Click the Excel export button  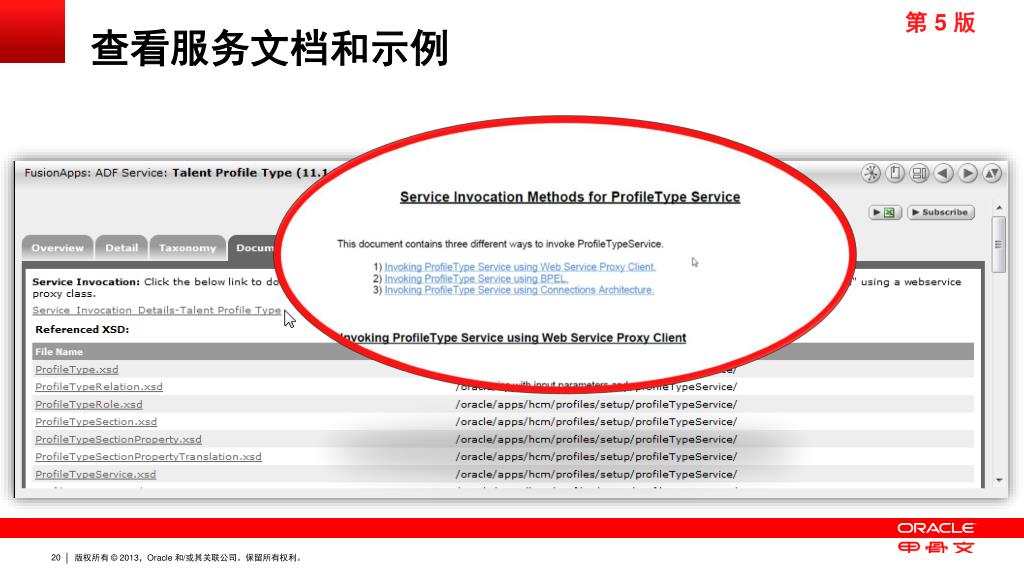coord(886,212)
